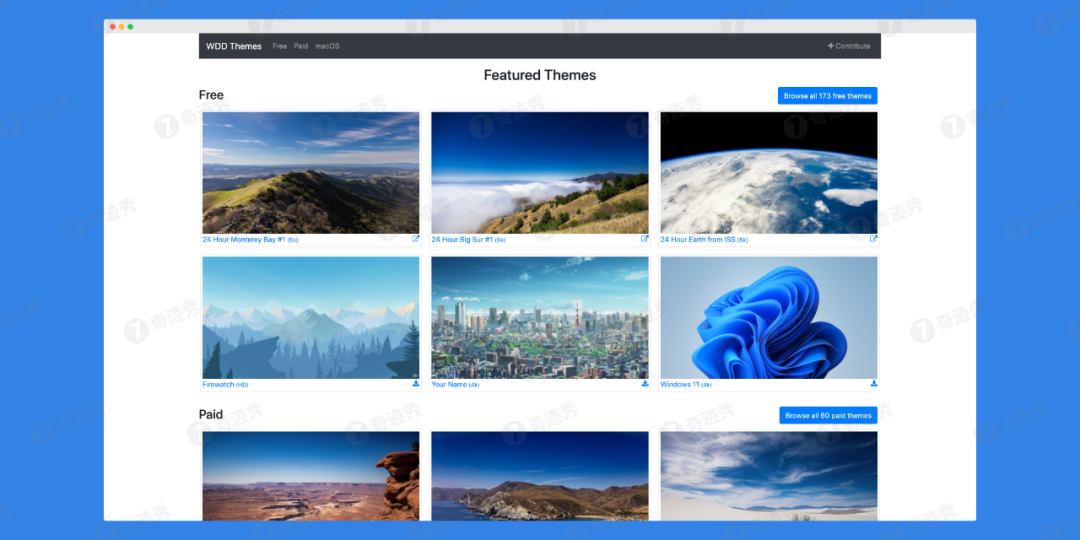
Task: Select the paid coastal island thumbnail
Action: (540, 476)
